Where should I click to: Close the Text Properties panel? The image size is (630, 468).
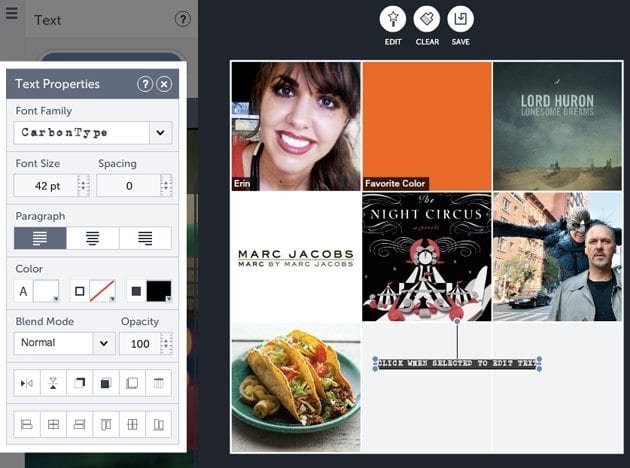click(164, 84)
